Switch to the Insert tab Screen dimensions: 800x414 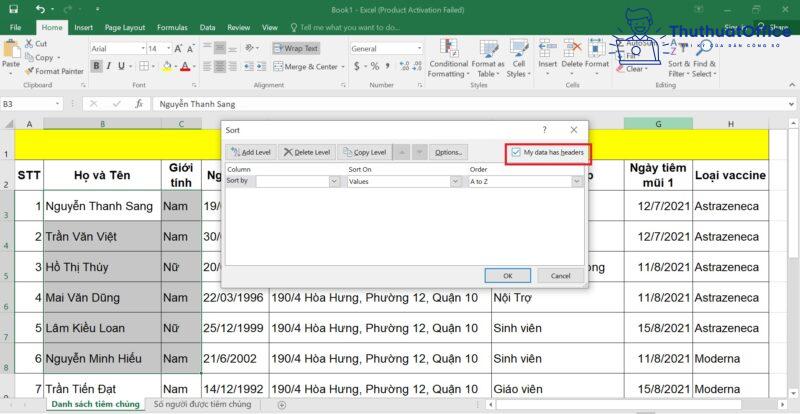pos(83,28)
